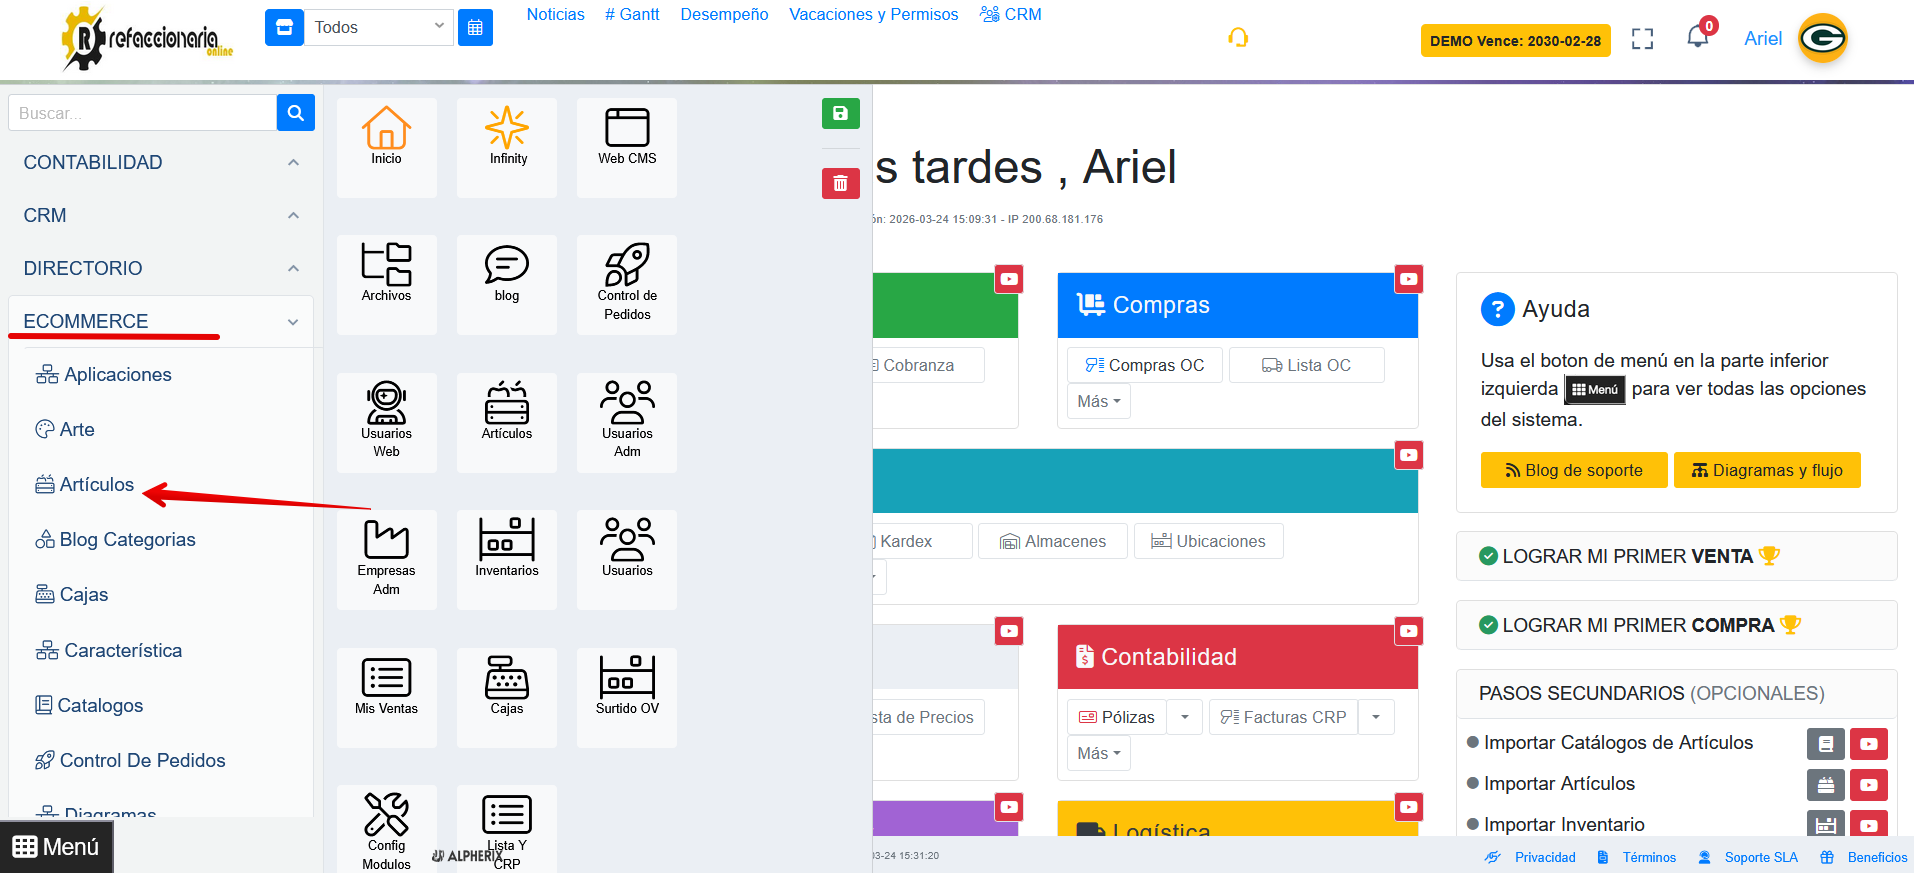Expand the CONTABILIDAD sidebar section

click(x=160, y=162)
